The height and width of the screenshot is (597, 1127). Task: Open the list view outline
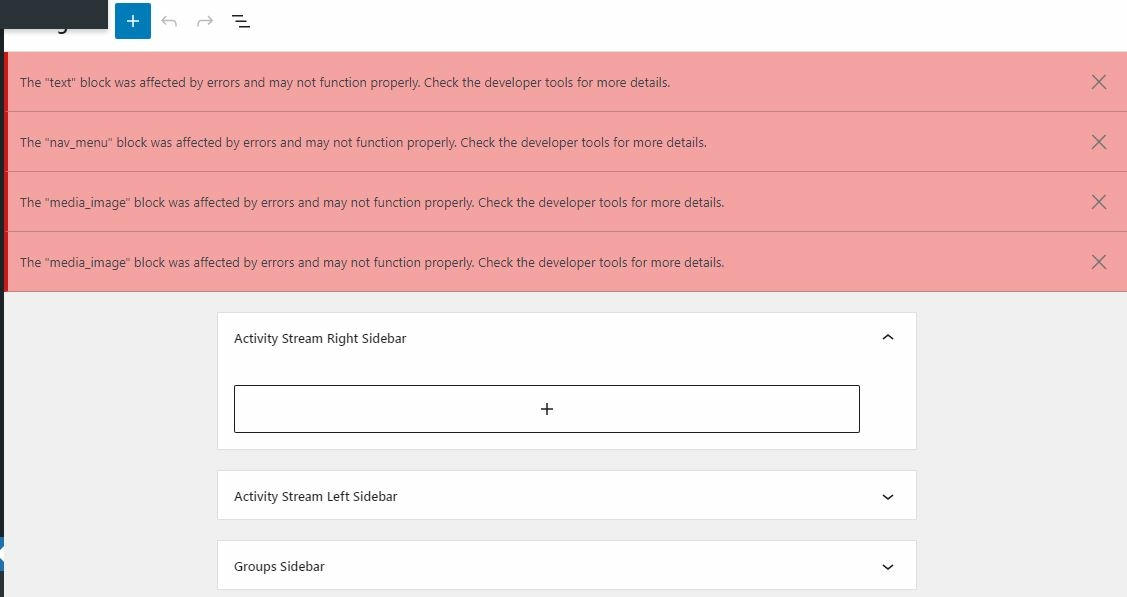[x=241, y=22]
